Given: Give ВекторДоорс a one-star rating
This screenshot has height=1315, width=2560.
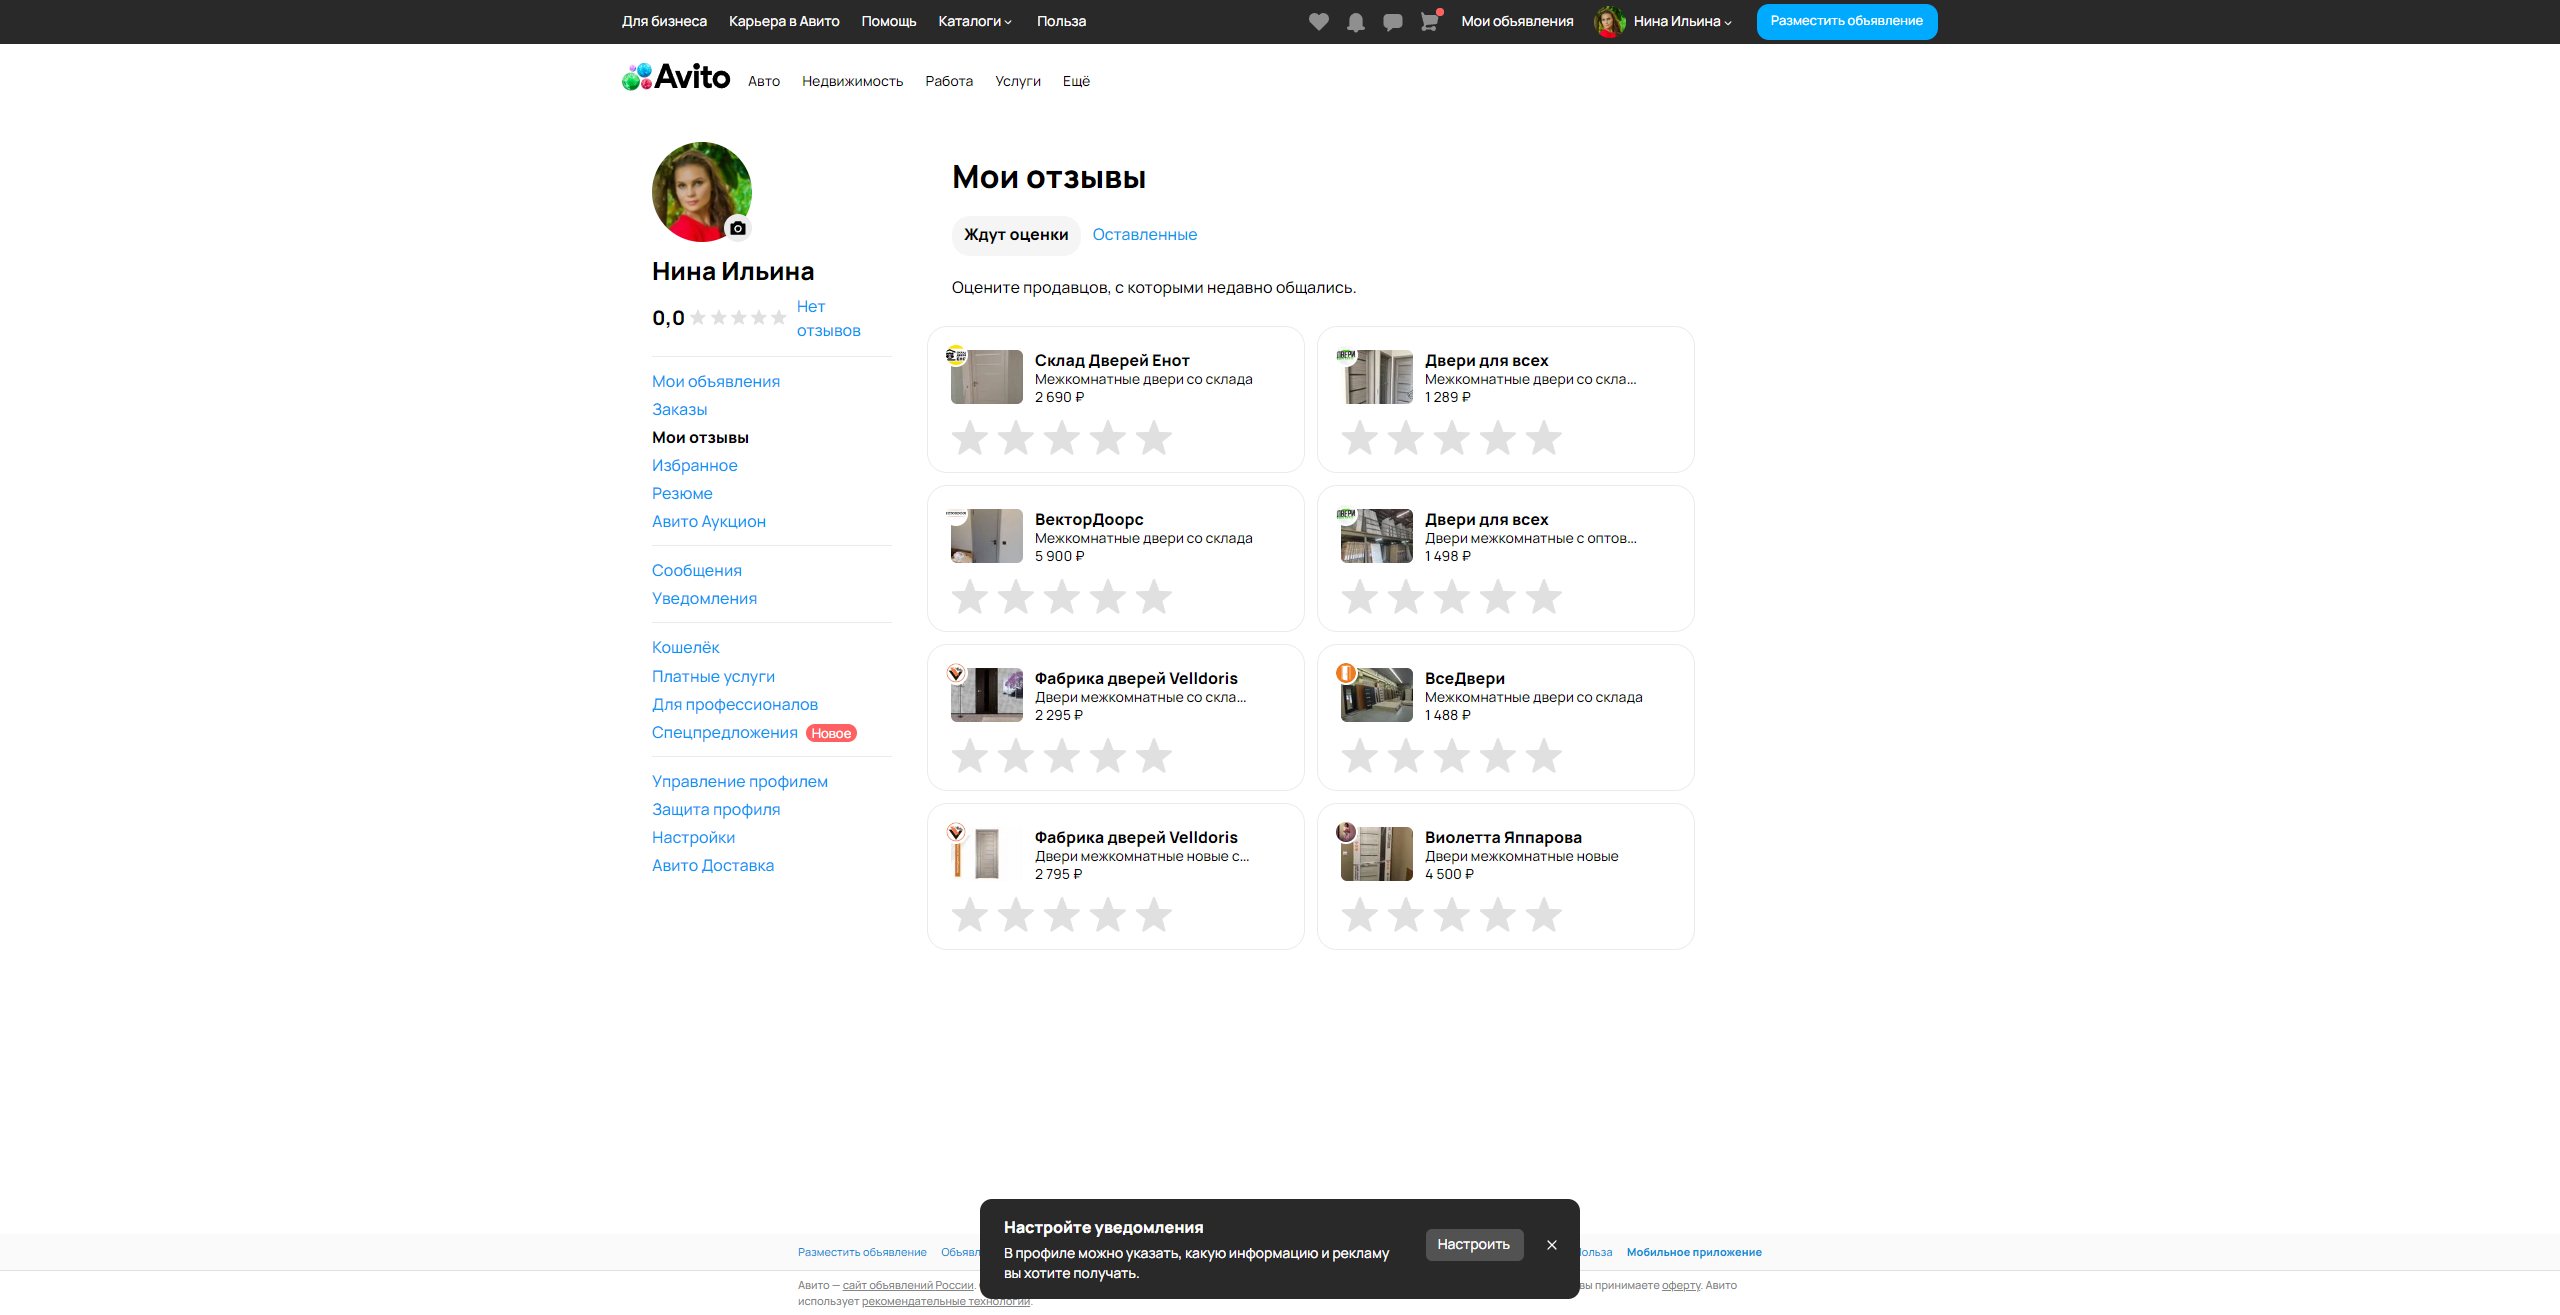Looking at the screenshot, I should 969,597.
